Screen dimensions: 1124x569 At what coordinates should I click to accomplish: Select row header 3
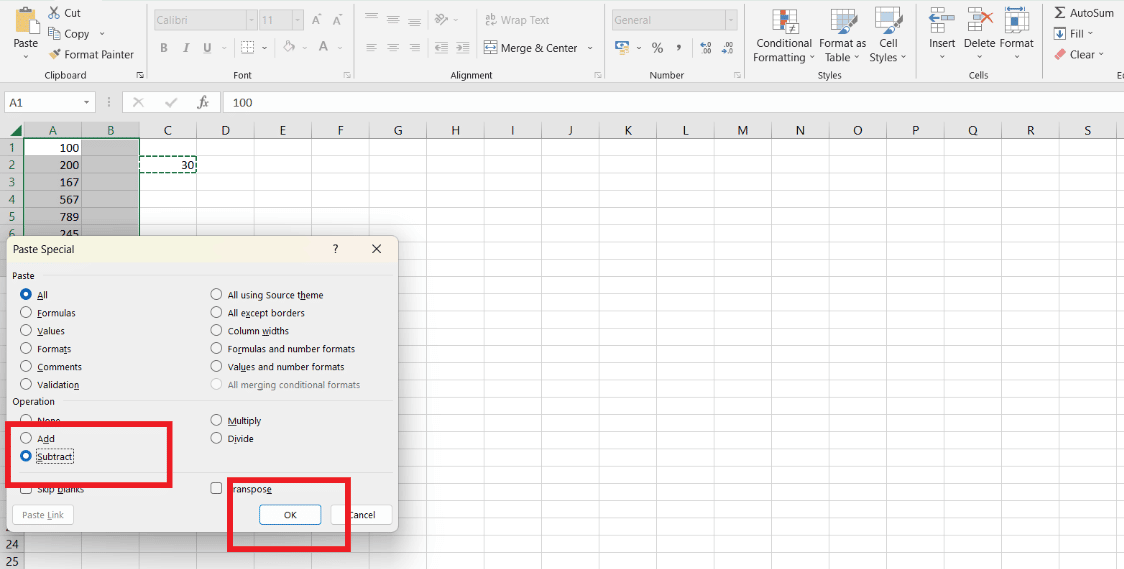11,182
